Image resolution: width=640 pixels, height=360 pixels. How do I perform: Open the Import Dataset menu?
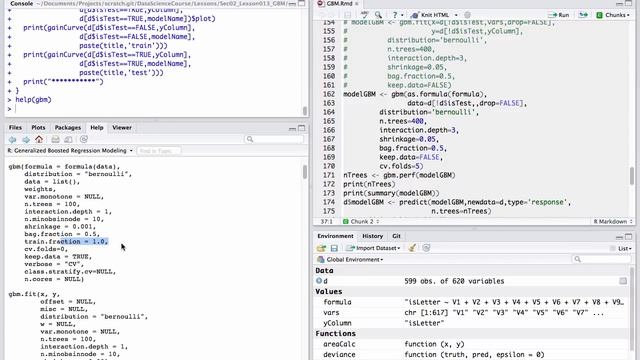point(373,248)
